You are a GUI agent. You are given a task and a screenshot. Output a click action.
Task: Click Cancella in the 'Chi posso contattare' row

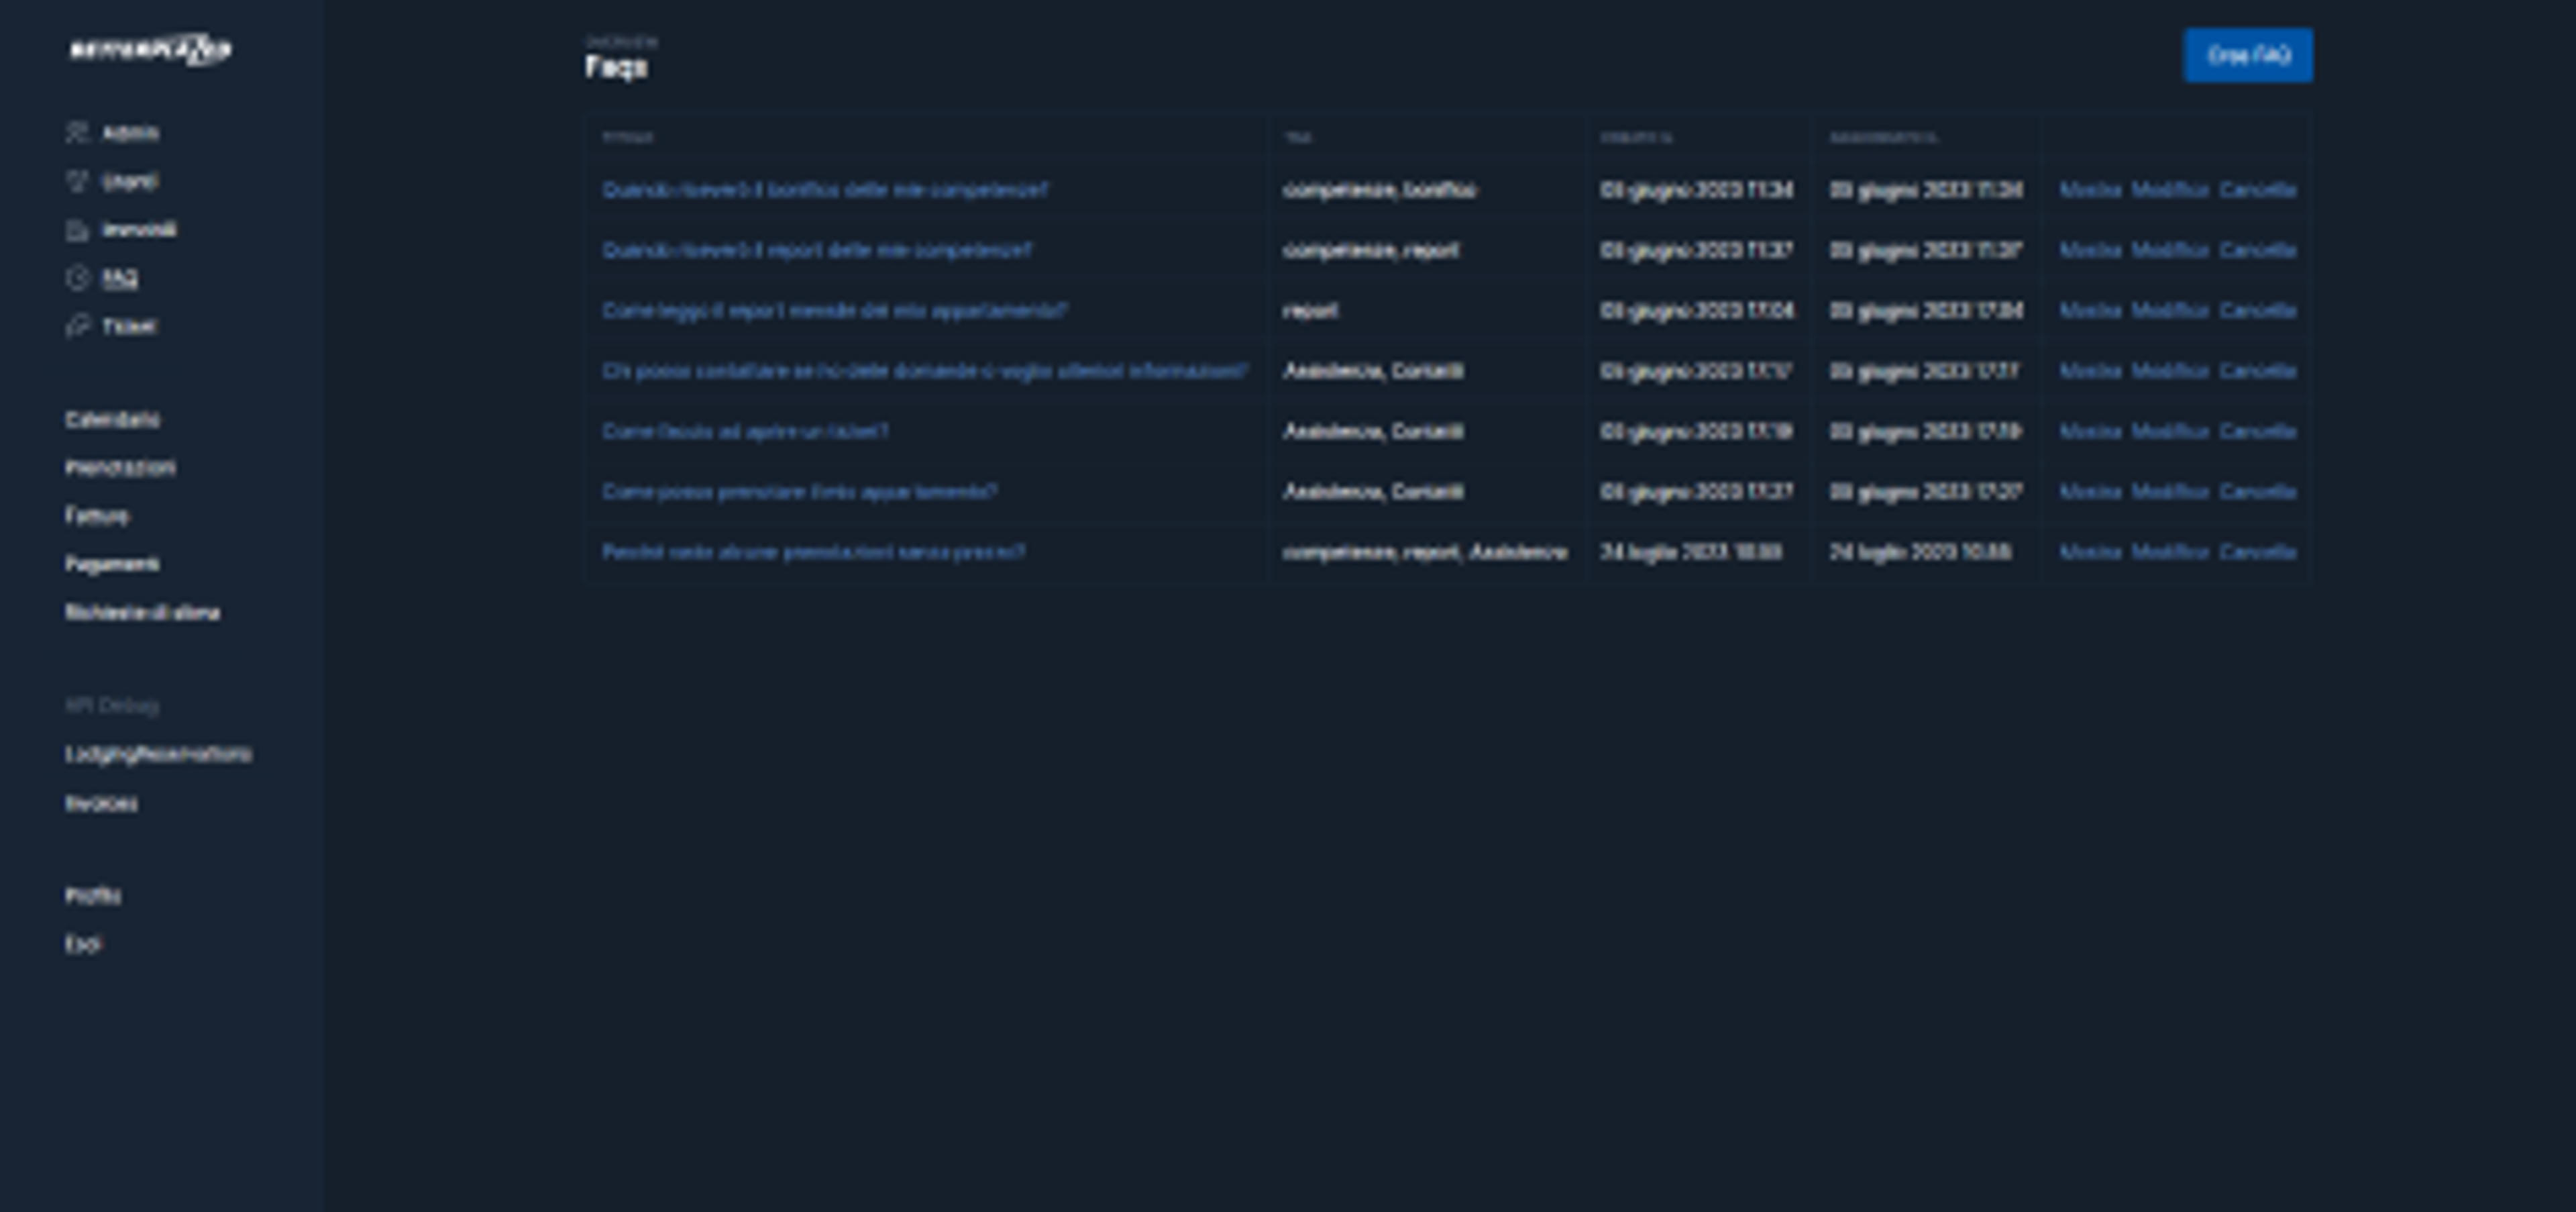point(2258,371)
